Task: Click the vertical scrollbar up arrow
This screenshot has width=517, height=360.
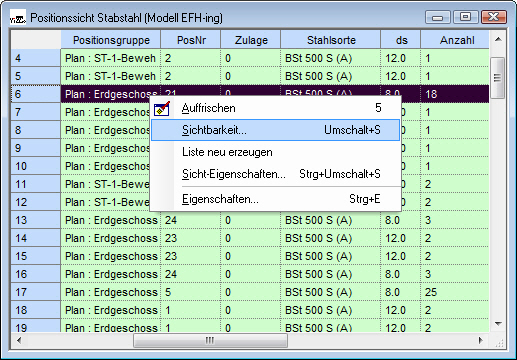Action: pyautogui.click(x=498, y=40)
